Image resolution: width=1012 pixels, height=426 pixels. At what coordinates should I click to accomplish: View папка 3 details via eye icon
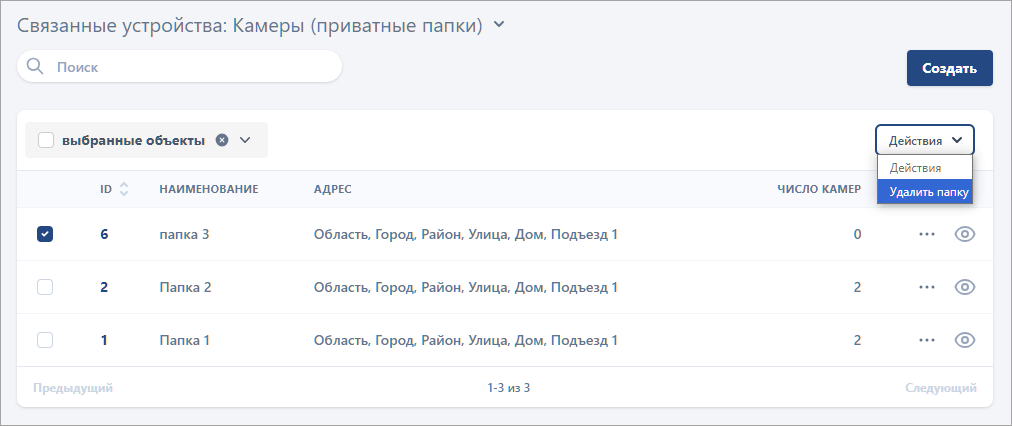(964, 234)
